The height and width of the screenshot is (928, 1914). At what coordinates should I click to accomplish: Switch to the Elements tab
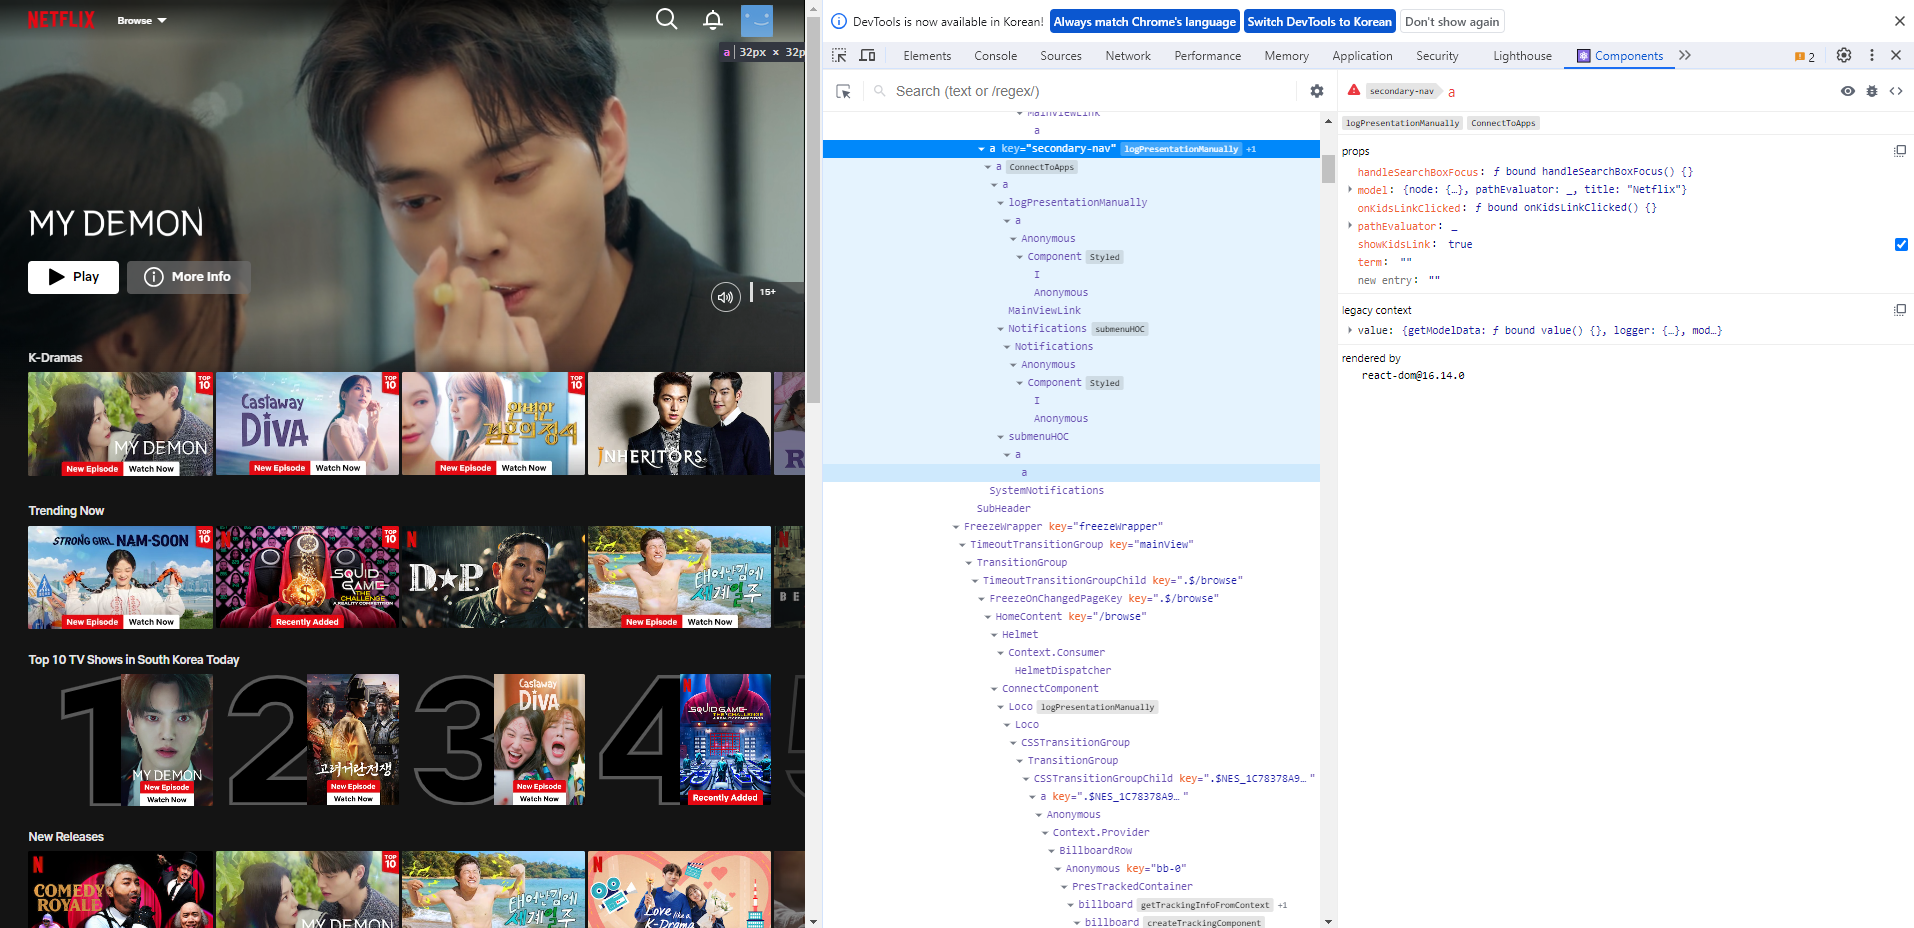(x=927, y=56)
